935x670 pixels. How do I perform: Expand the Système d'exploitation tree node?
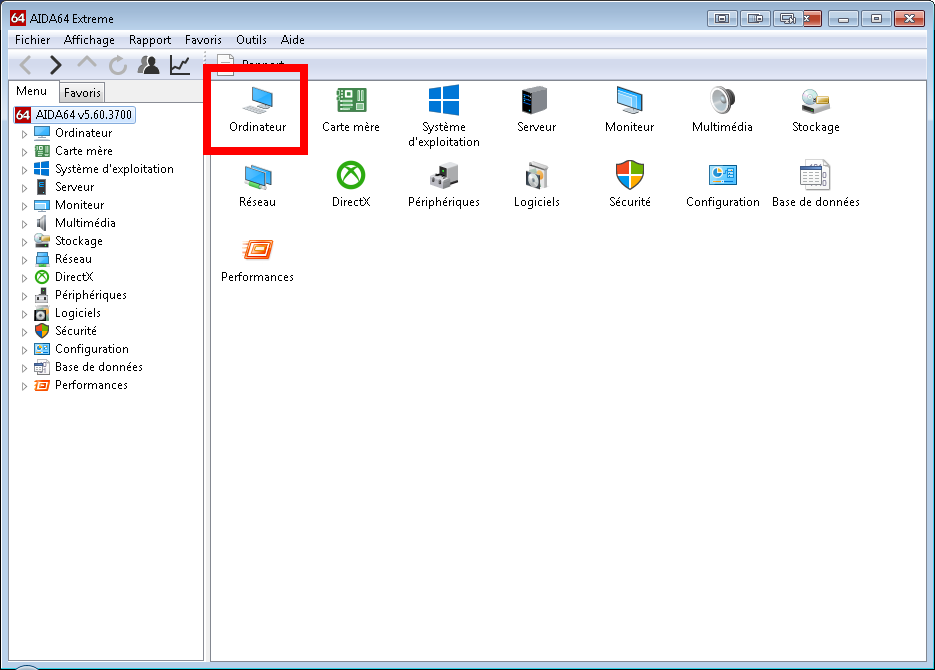24,169
